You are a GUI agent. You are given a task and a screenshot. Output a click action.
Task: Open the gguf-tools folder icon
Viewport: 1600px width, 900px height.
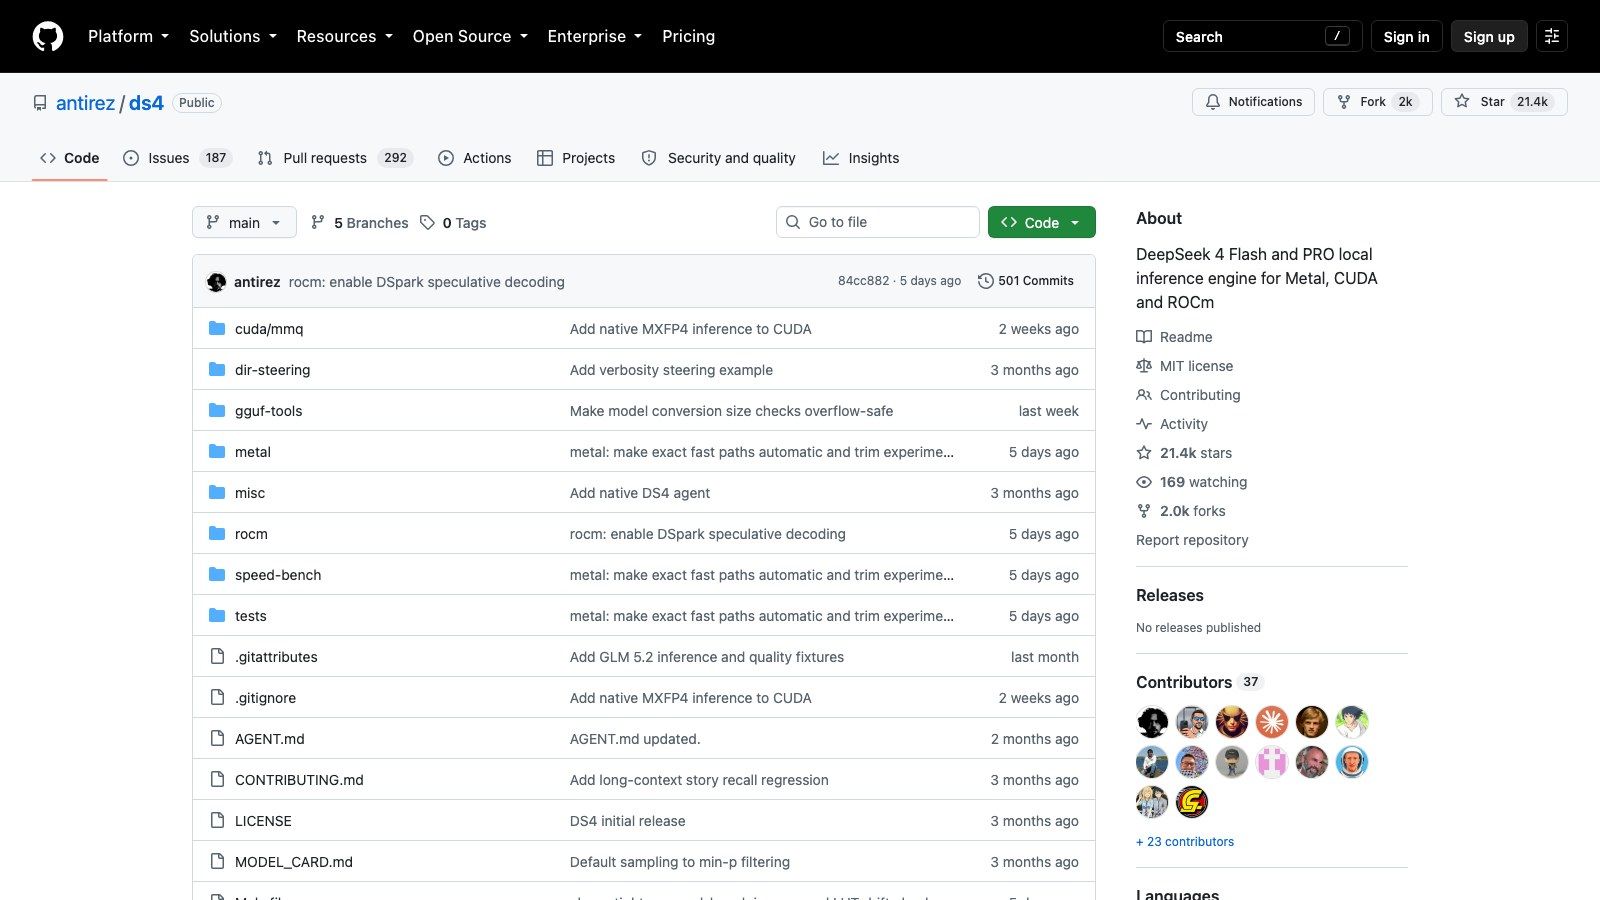[x=217, y=410]
